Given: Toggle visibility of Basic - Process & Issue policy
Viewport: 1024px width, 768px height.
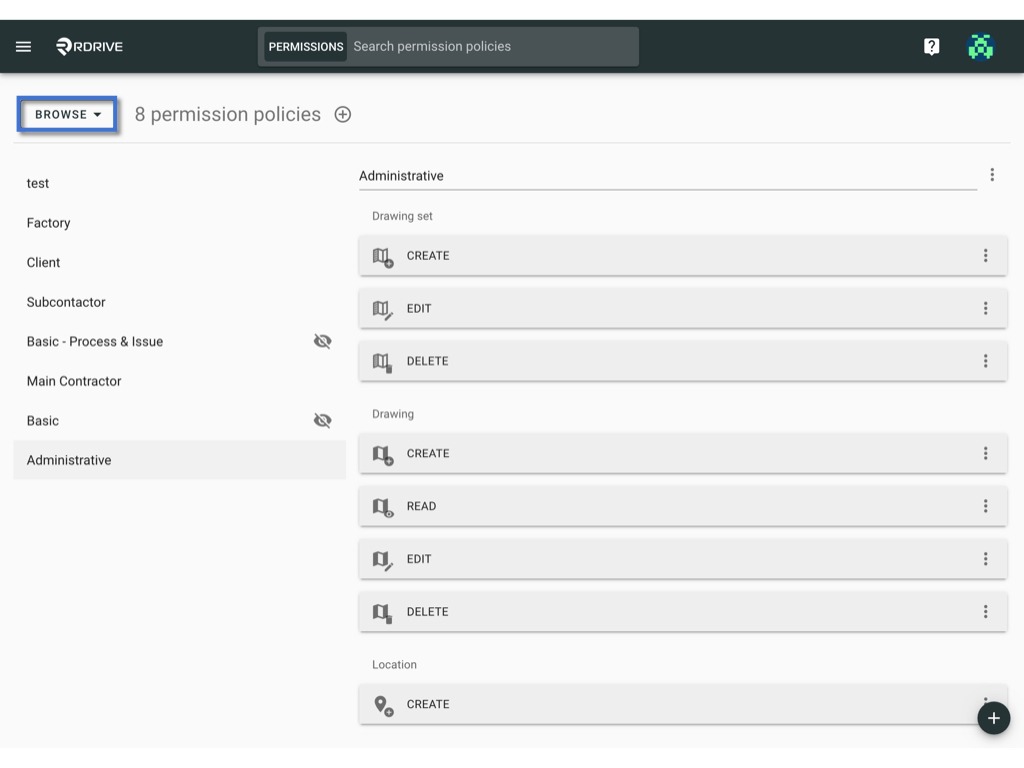Looking at the screenshot, I should 323,341.
